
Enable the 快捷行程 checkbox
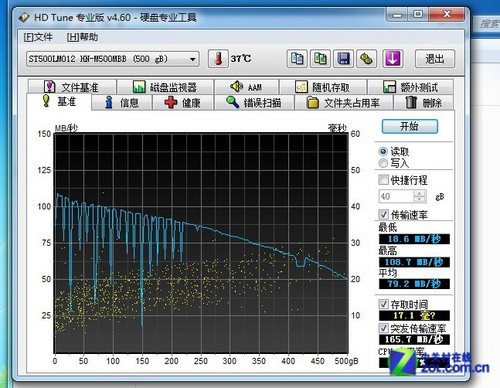pyautogui.click(x=383, y=180)
